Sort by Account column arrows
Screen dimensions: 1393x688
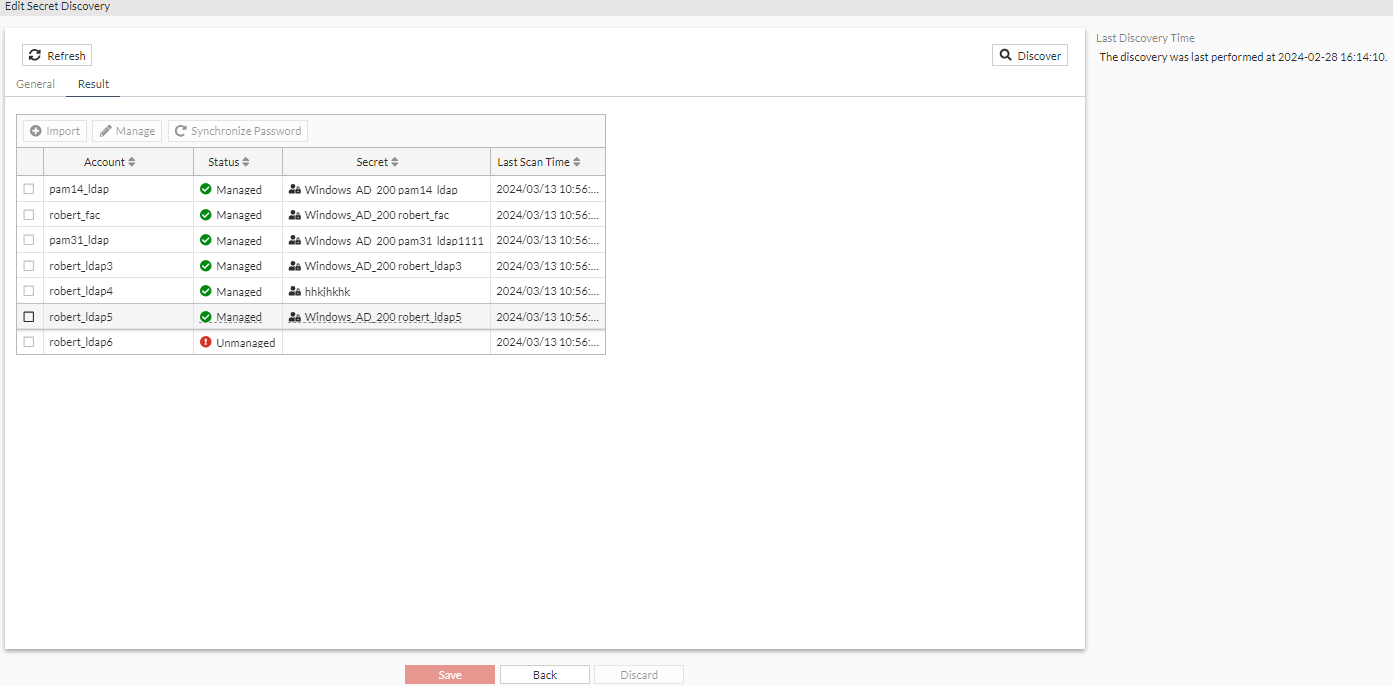pyautogui.click(x=131, y=162)
